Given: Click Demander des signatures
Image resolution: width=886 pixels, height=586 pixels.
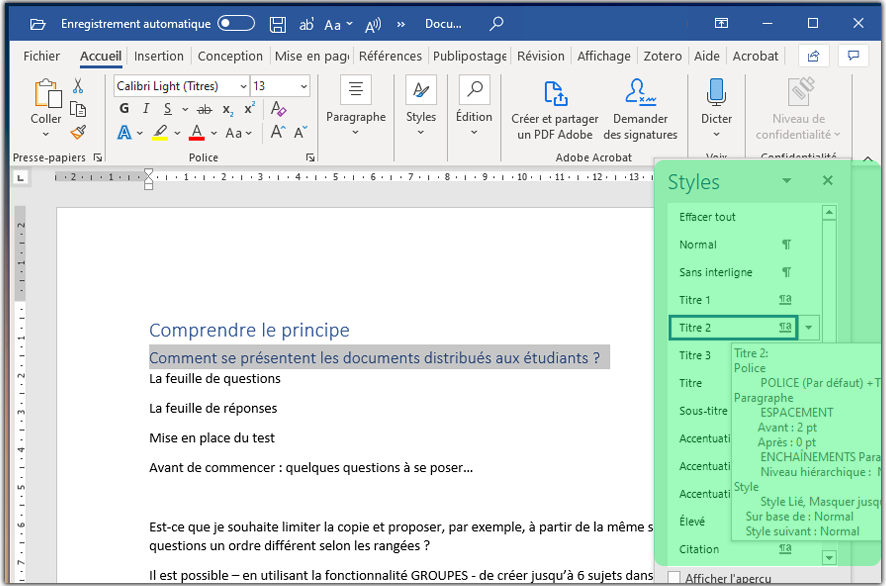Looking at the screenshot, I should pos(640,110).
